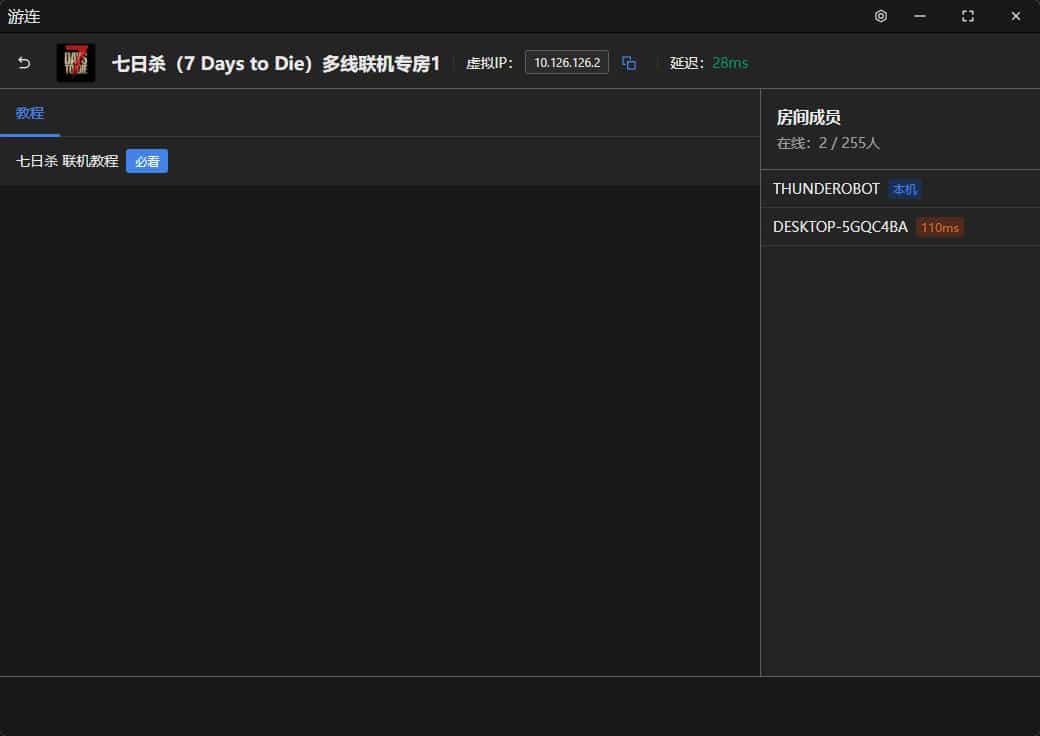Maximize the 游连 window
1040x736 pixels.
(968, 16)
